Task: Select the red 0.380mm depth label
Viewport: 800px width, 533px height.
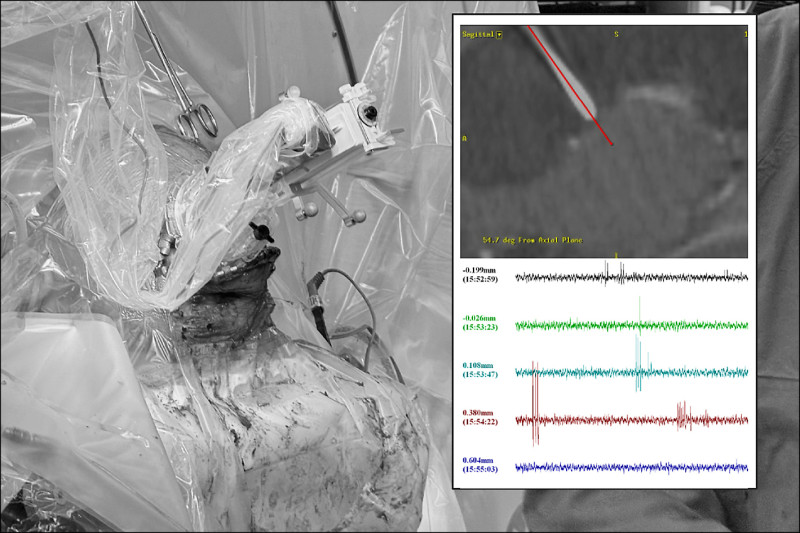Action: (484, 412)
